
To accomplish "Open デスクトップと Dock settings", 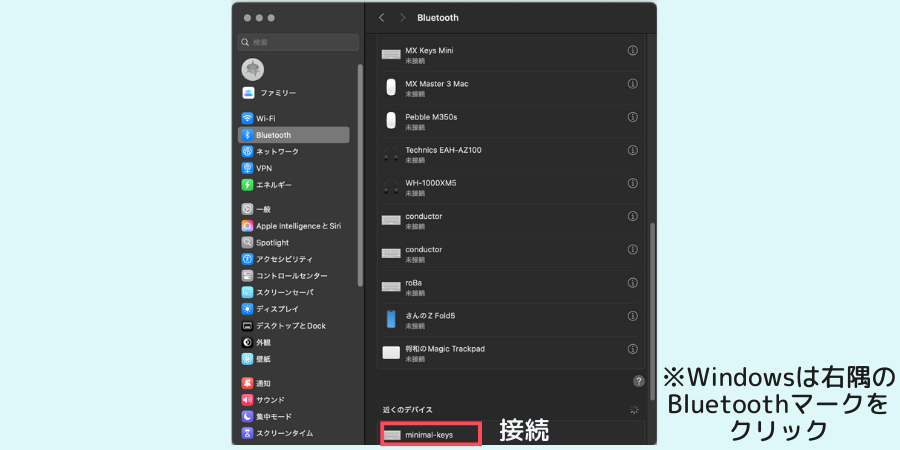I will (294, 326).
